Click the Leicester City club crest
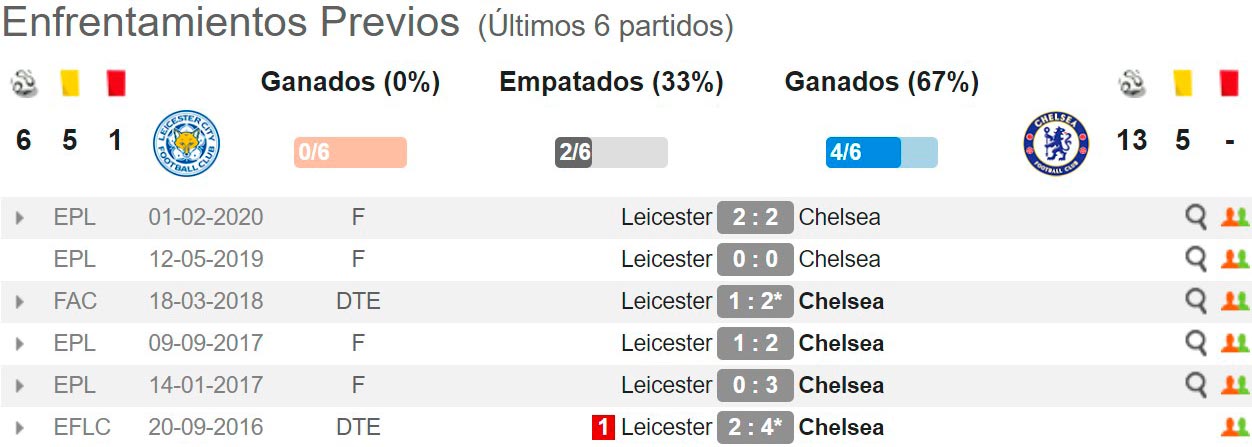This screenshot has height=447, width=1252. pyautogui.click(x=187, y=144)
